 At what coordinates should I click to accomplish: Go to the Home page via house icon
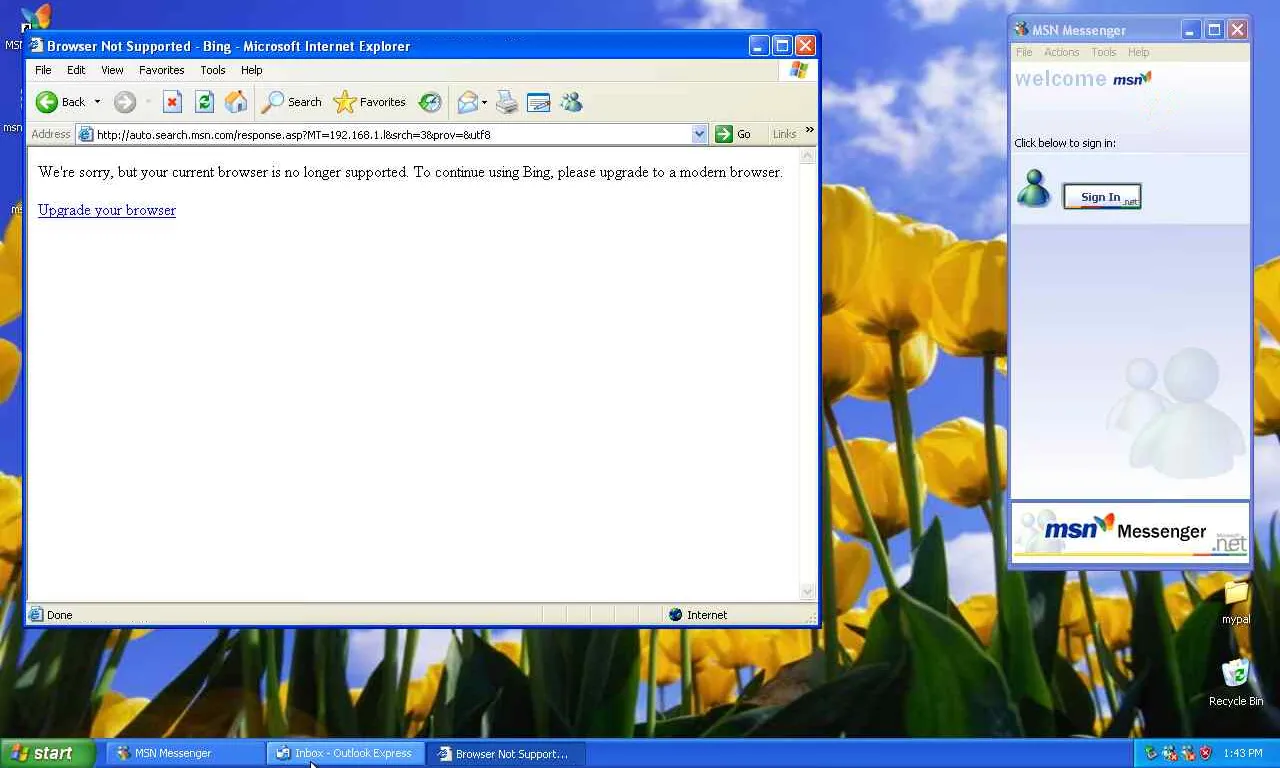click(236, 102)
